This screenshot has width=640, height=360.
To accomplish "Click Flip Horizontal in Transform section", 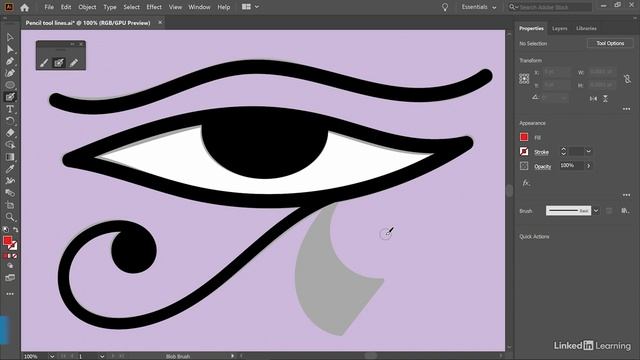I will [593, 98].
